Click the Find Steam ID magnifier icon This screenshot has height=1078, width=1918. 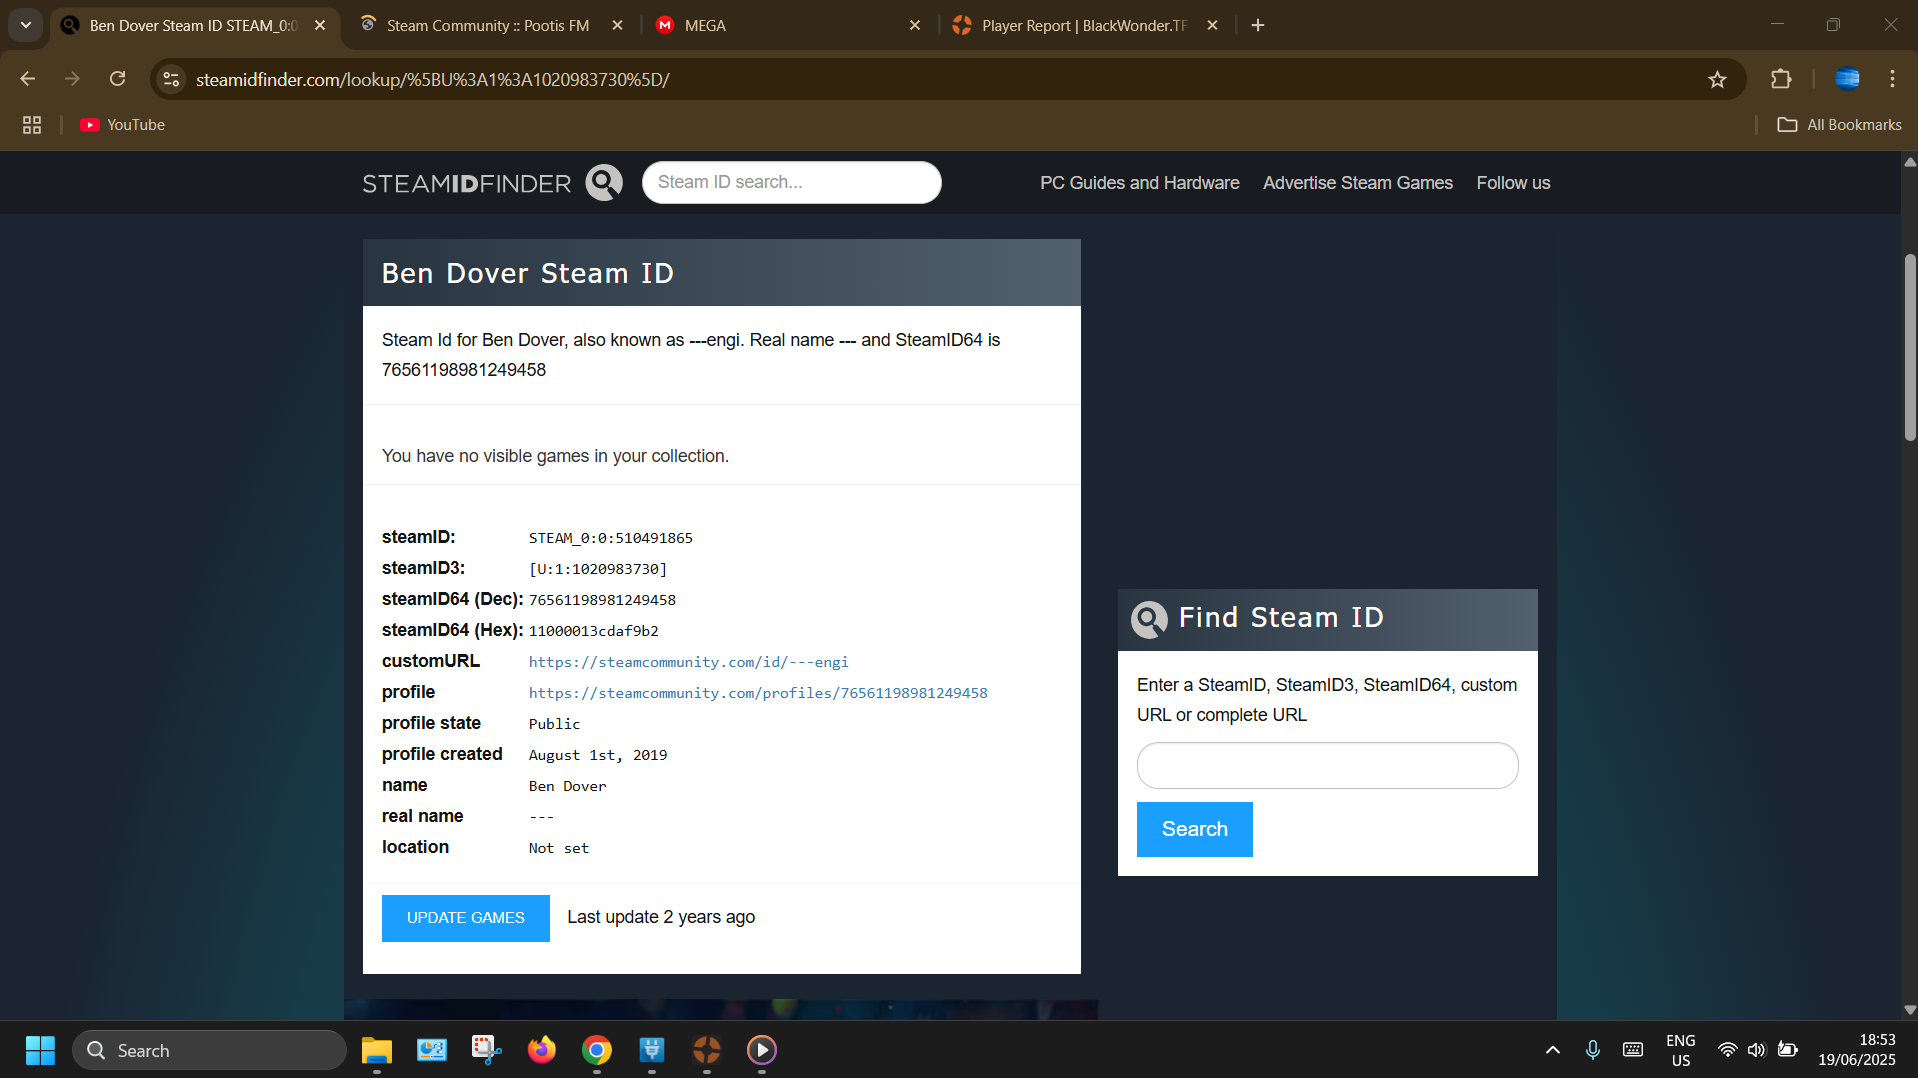pyautogui.click(x=1149, y=619)
